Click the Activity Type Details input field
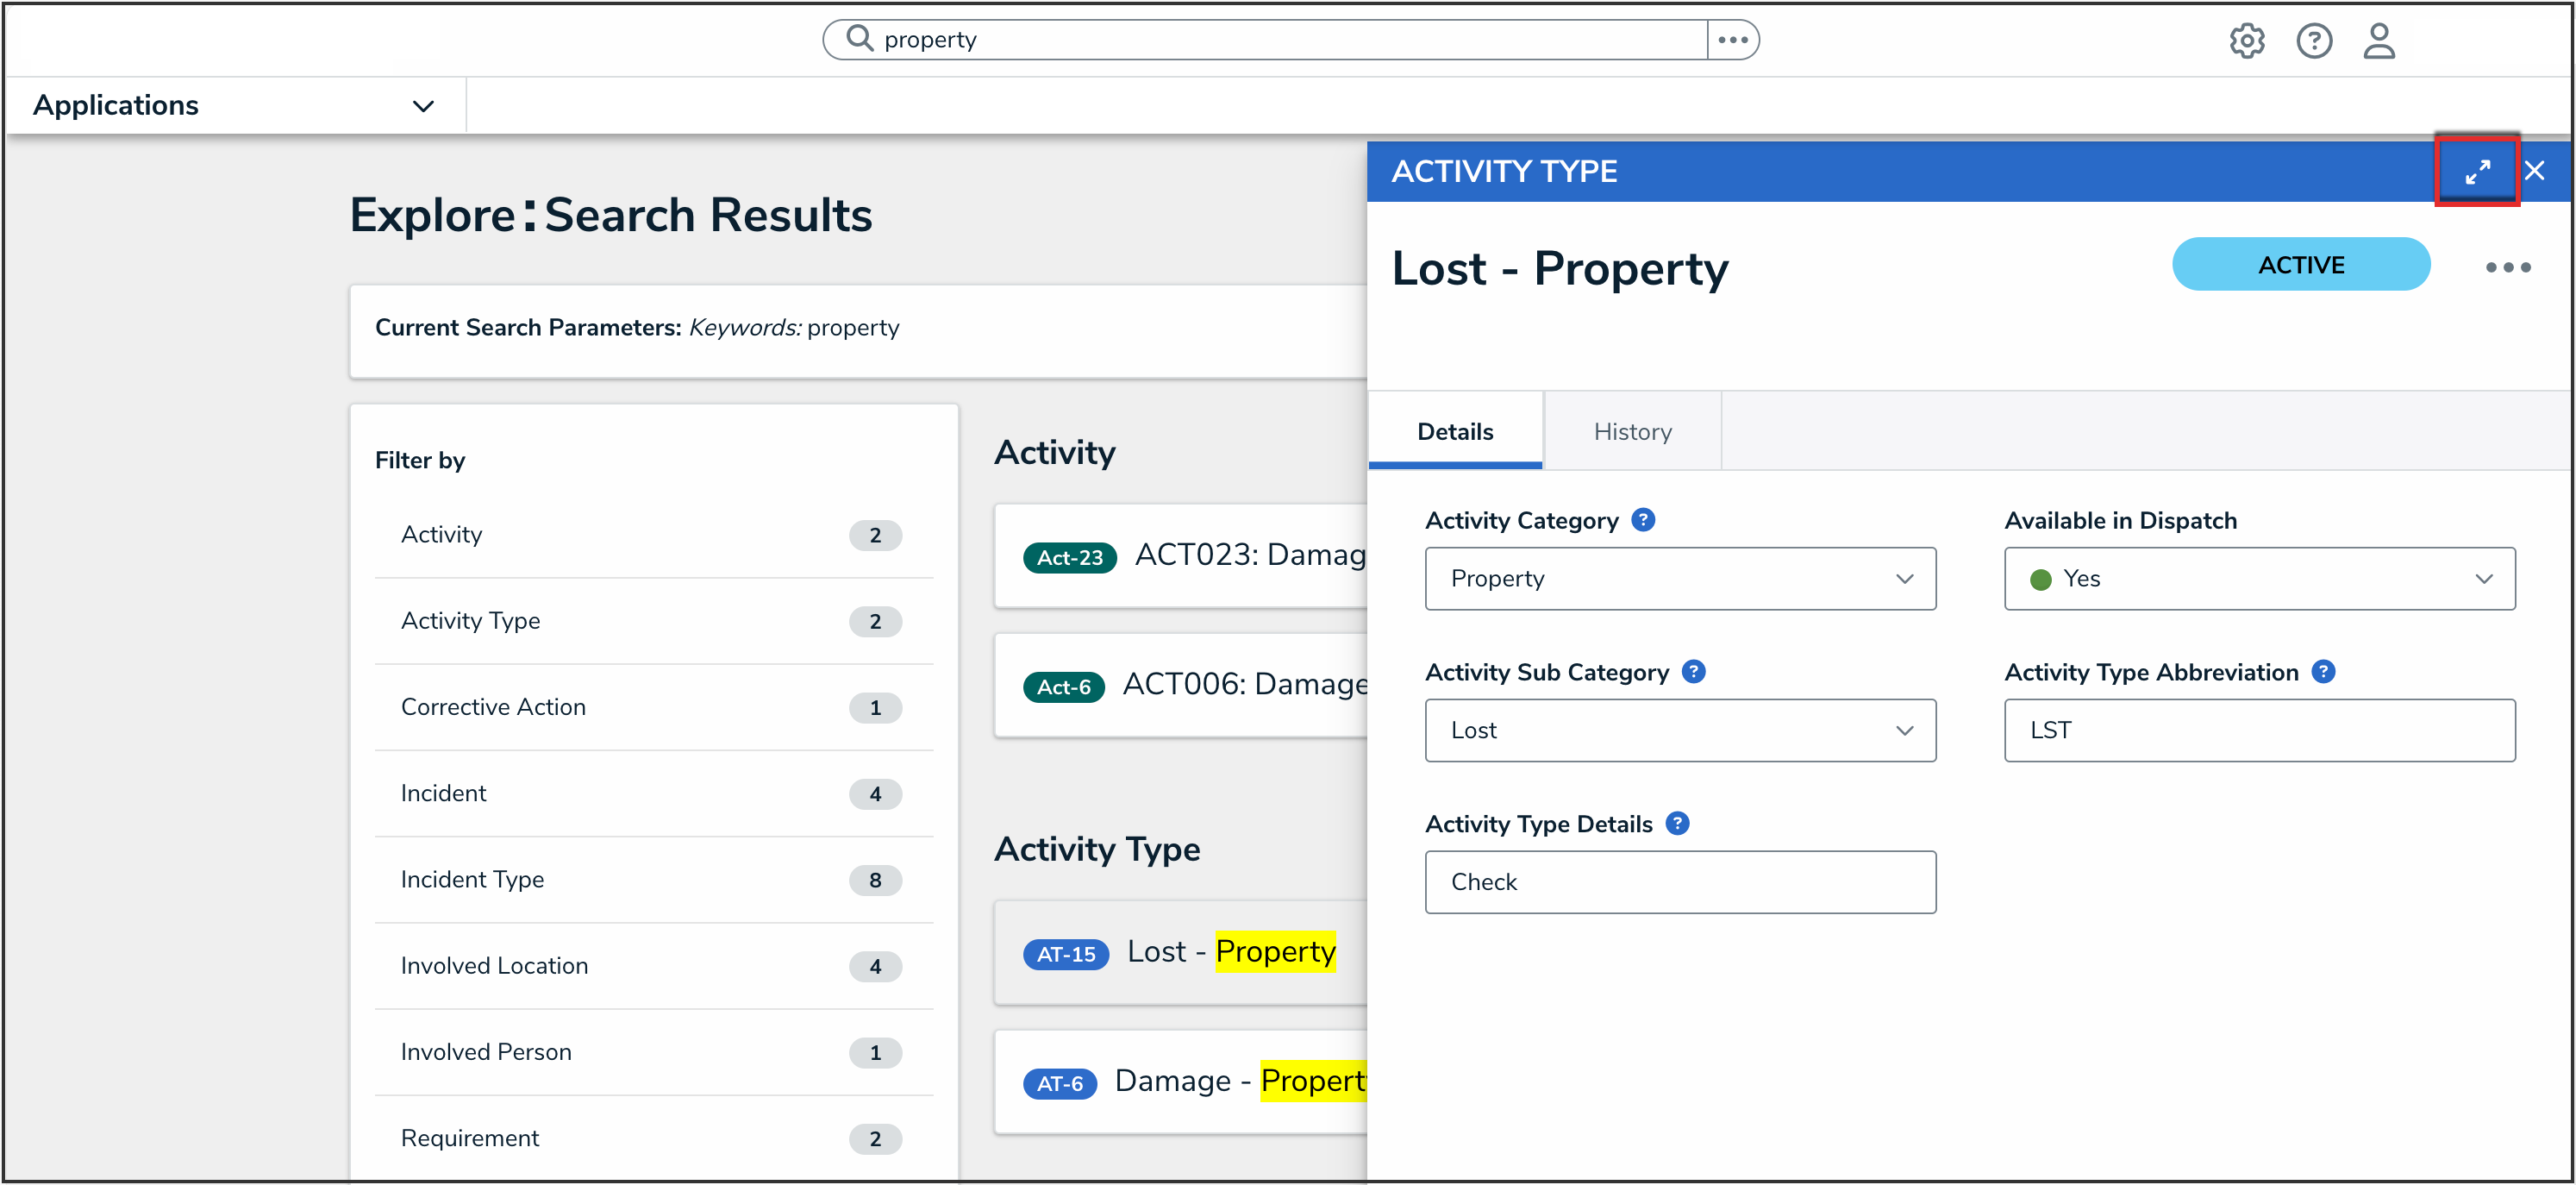This screenshot has width=2576, height=1185. click(1679, 882)
